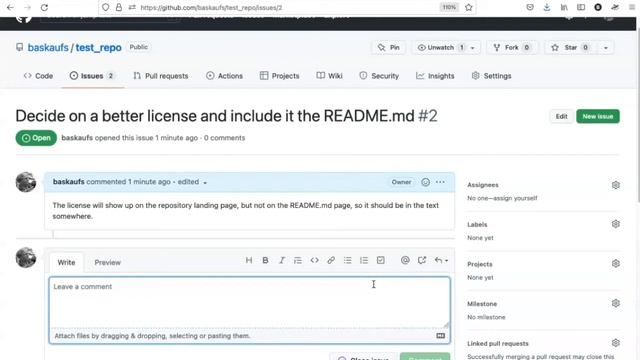640x360 pixels.
Task: Open Projects sidebar gear settings
Action: click(x=616, y=264)
